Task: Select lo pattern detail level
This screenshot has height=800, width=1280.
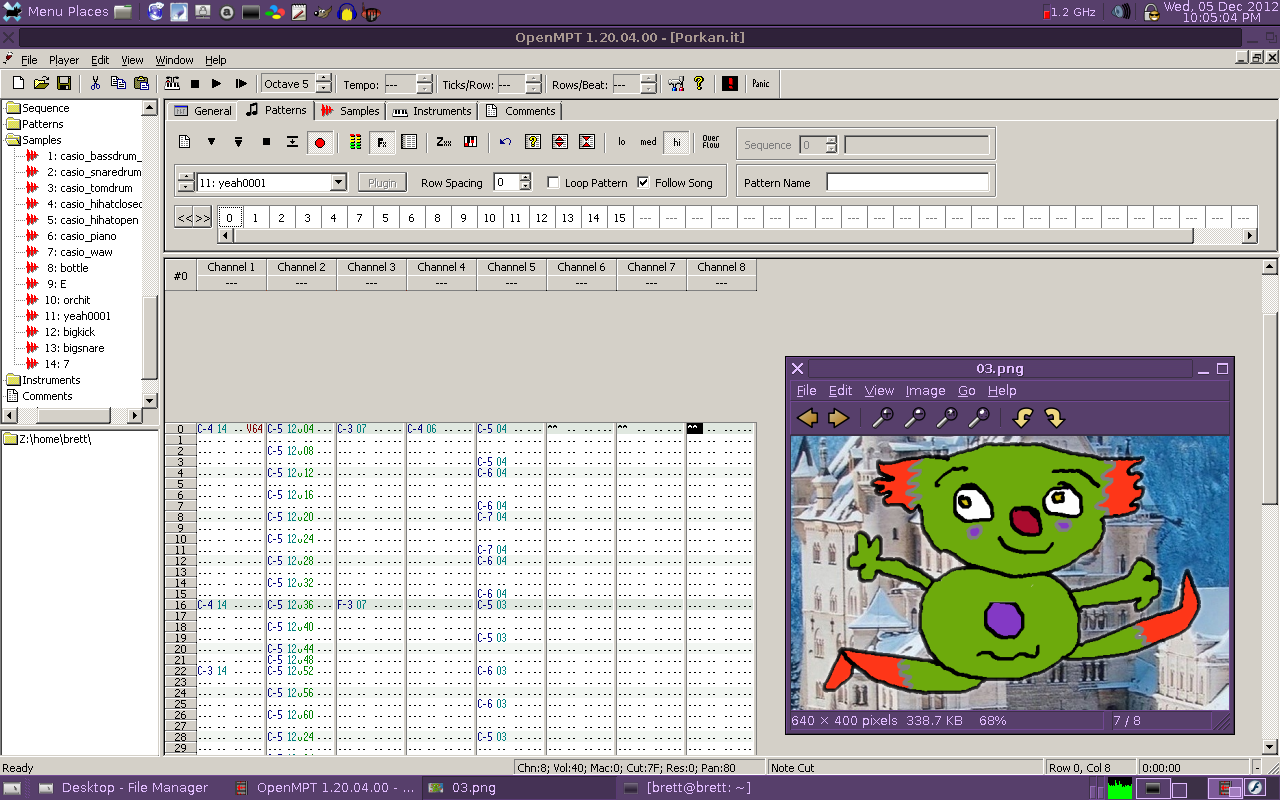Action: [x=621, y=142]
